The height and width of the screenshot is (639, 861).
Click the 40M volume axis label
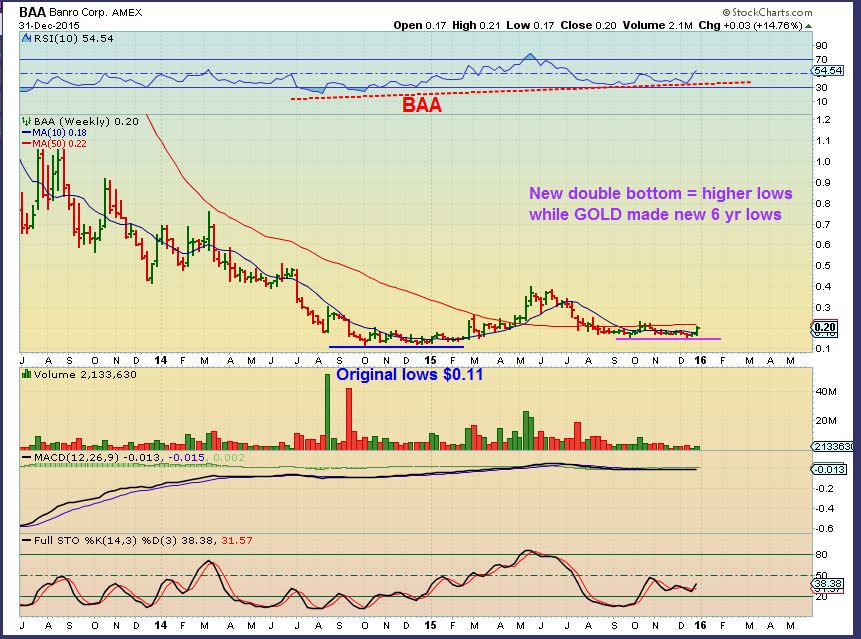click(826, 391)
